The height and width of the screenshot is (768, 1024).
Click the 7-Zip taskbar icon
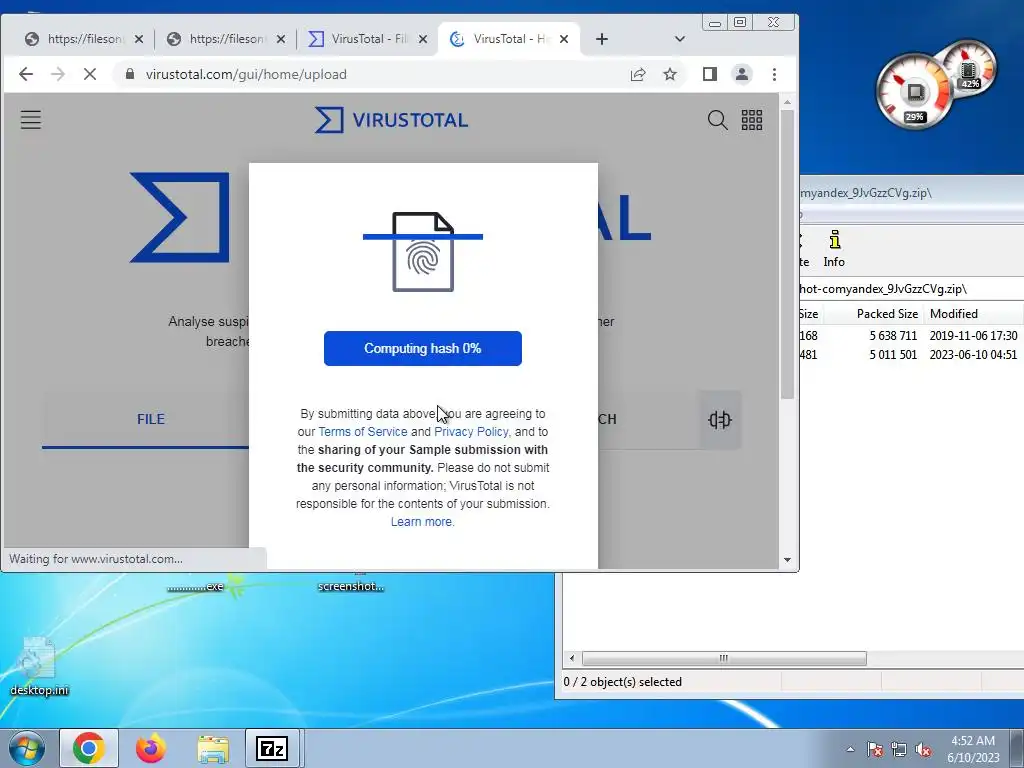[x=272, y=748]
